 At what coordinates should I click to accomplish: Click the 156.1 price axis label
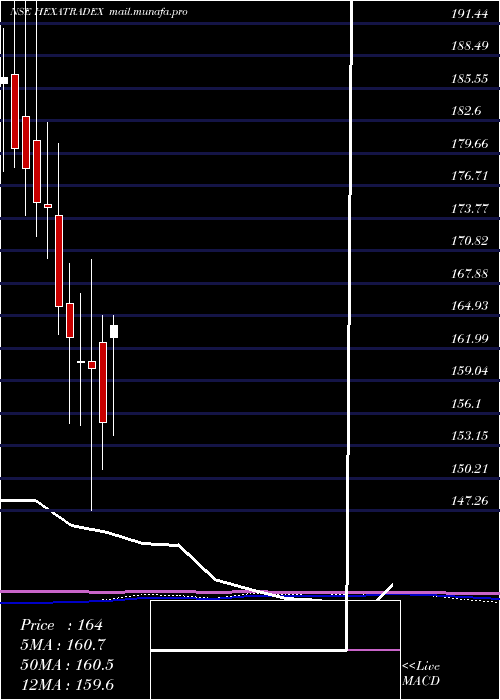click(467, 404)
